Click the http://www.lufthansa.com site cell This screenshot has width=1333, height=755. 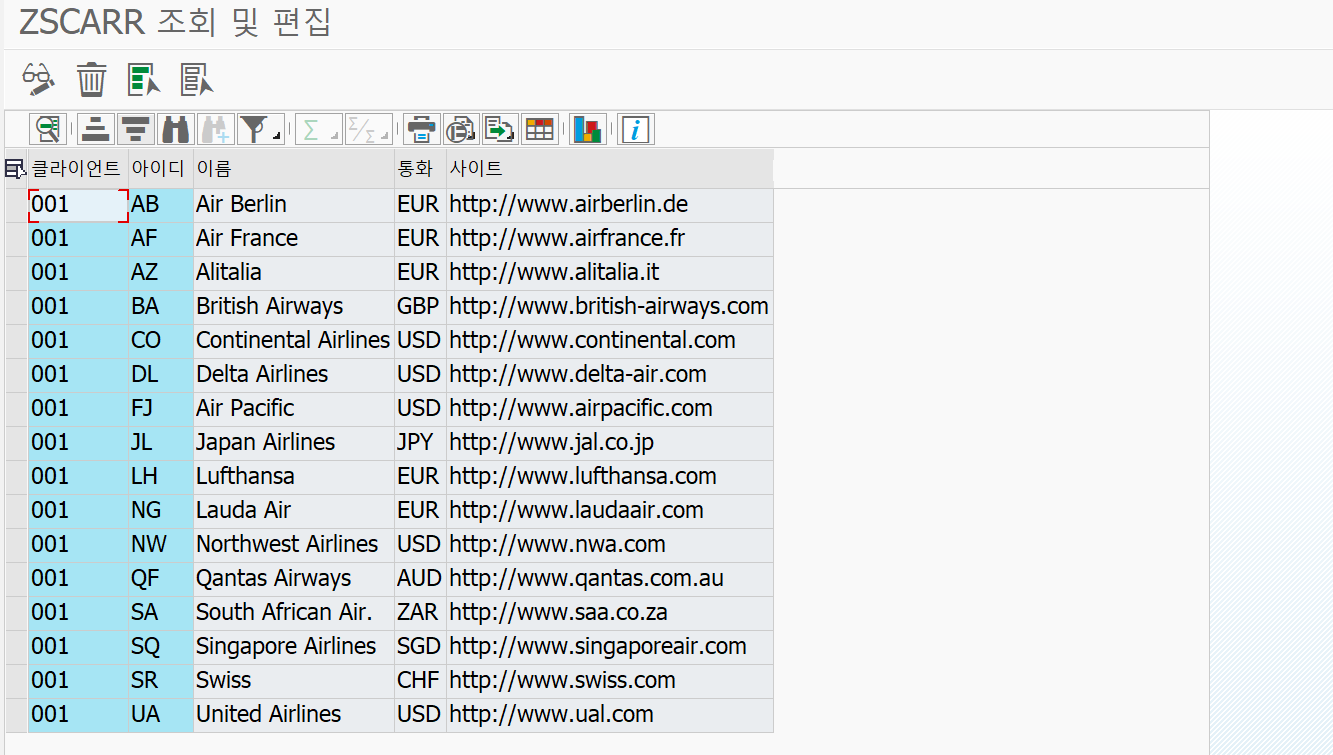(x=610, y=477)
